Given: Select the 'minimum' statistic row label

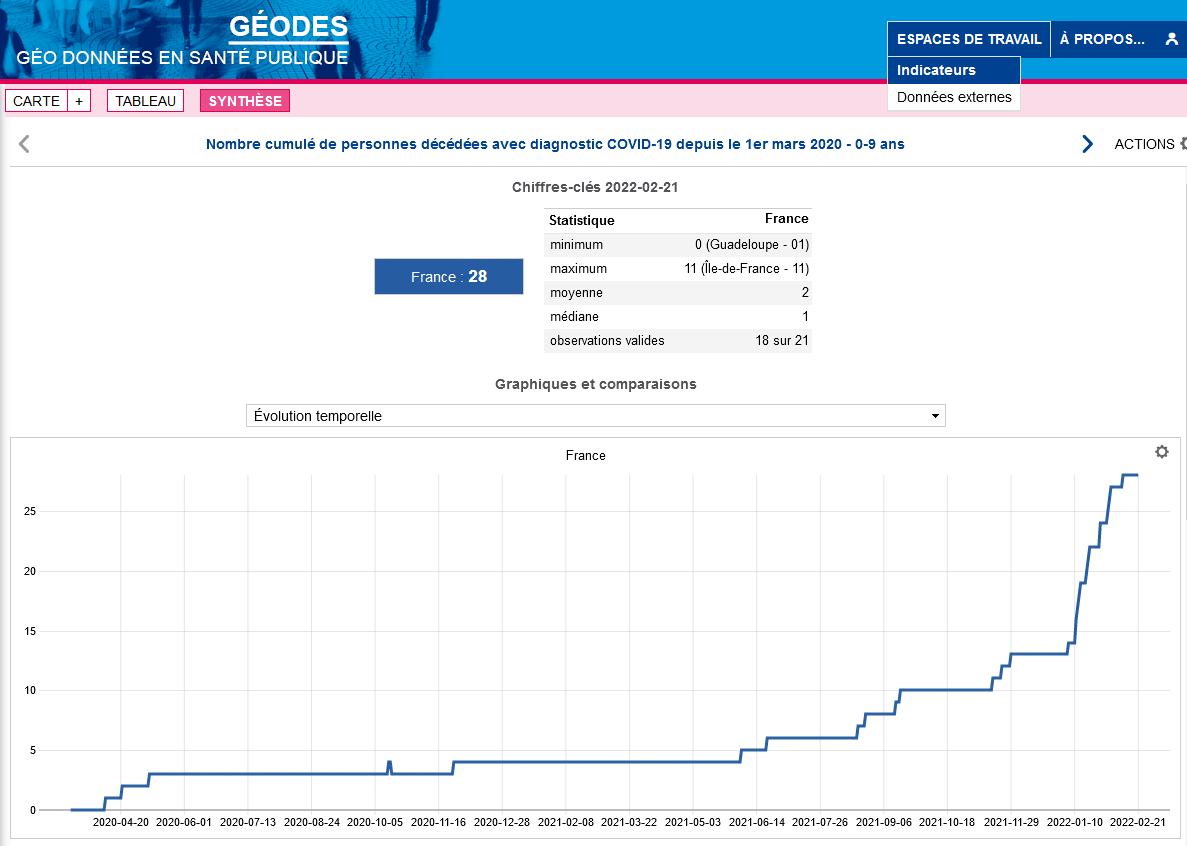Looking at the screenshot, I should coord(576,244).
